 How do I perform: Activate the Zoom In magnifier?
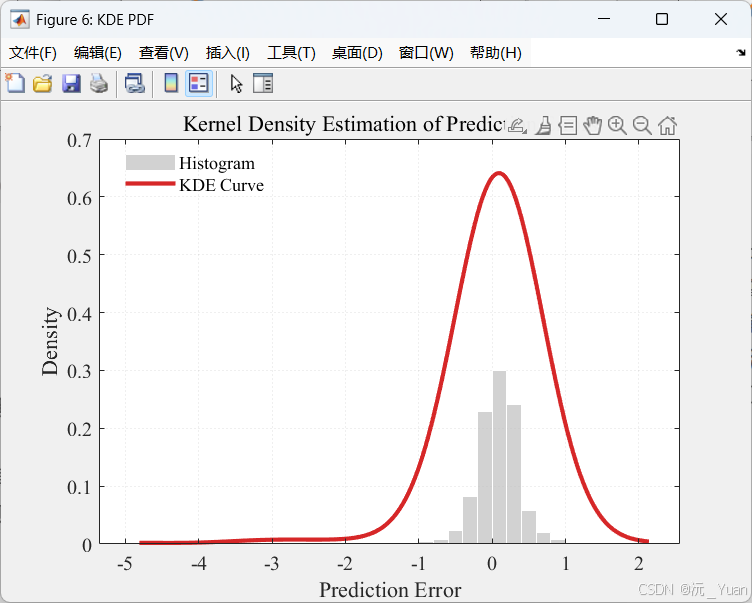coord(617,126)
